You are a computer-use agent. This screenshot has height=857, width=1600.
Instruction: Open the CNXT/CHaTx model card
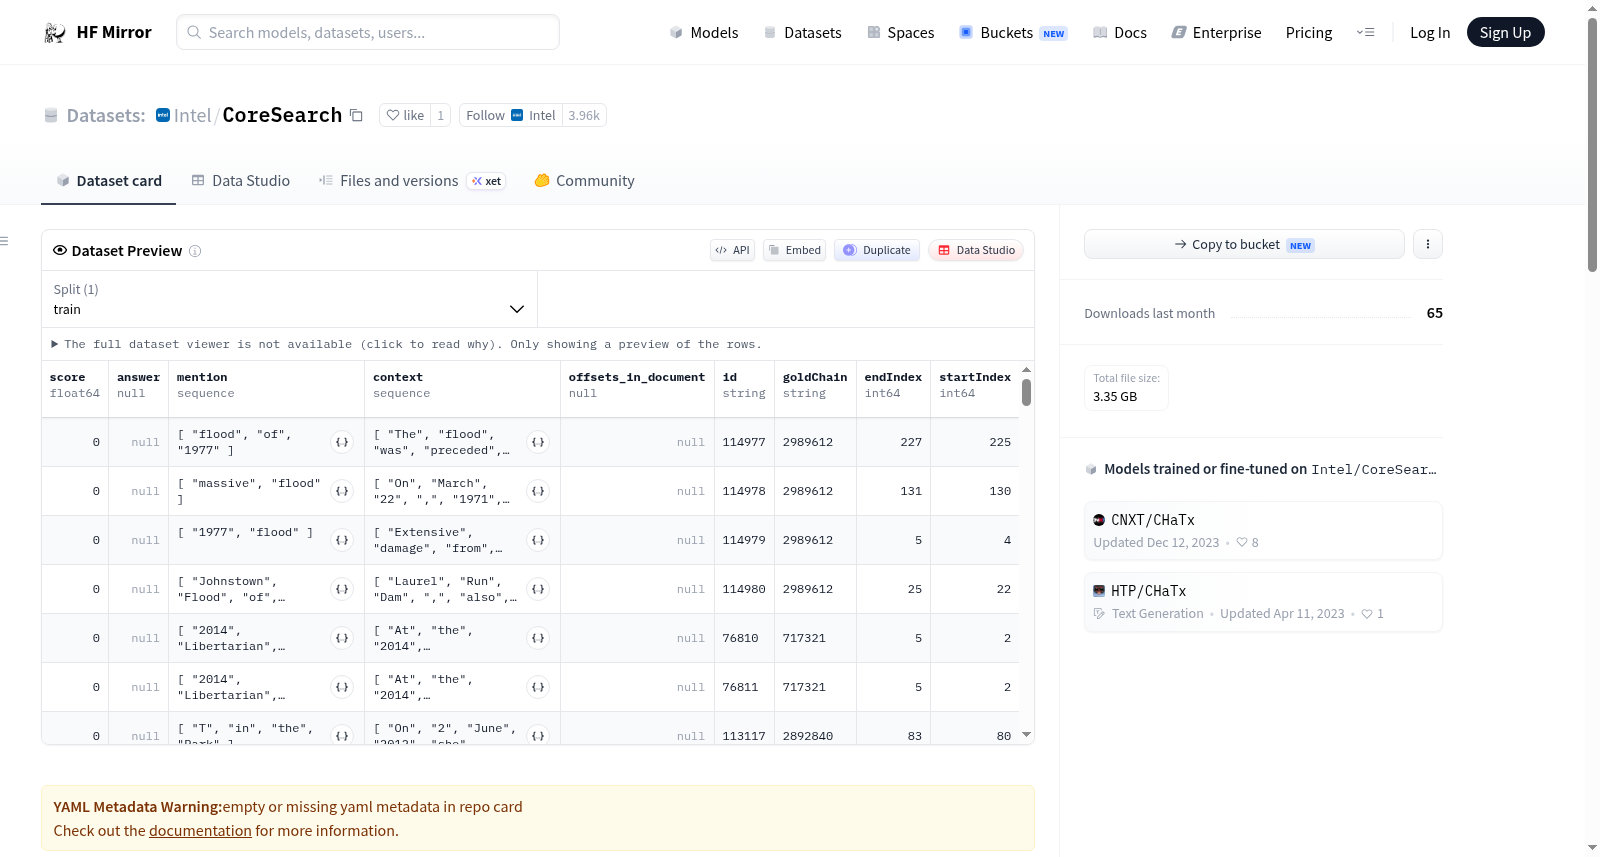tap(1262, 531)
